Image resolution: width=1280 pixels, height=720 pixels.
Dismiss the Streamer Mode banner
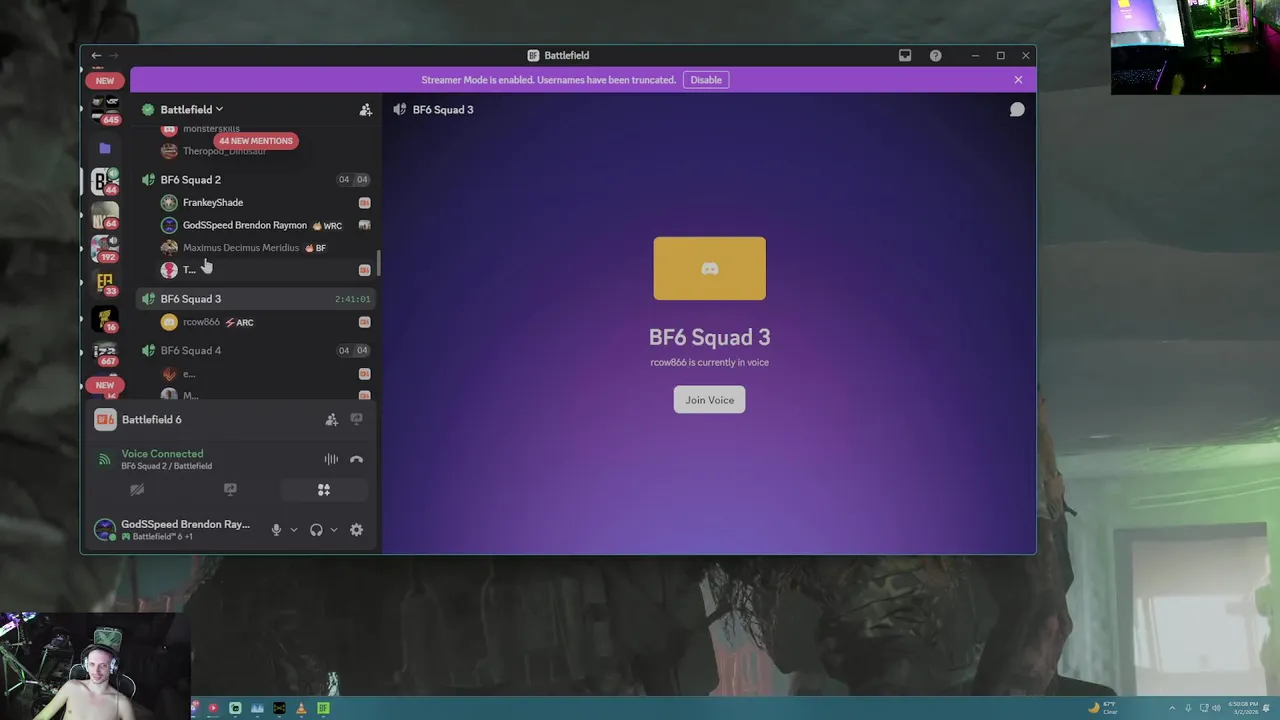(1018, 80)
